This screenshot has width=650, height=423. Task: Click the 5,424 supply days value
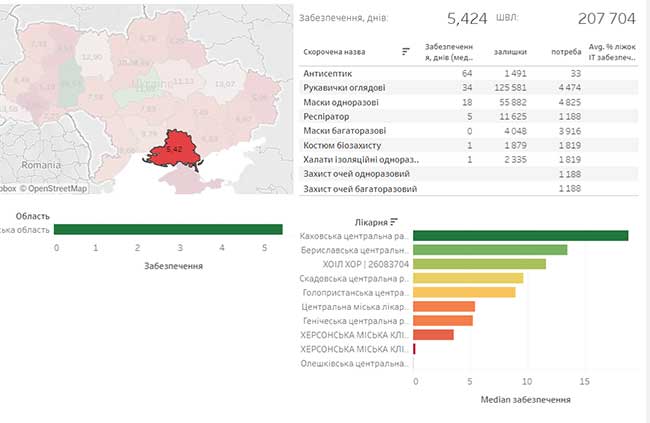tap(467, 18)
